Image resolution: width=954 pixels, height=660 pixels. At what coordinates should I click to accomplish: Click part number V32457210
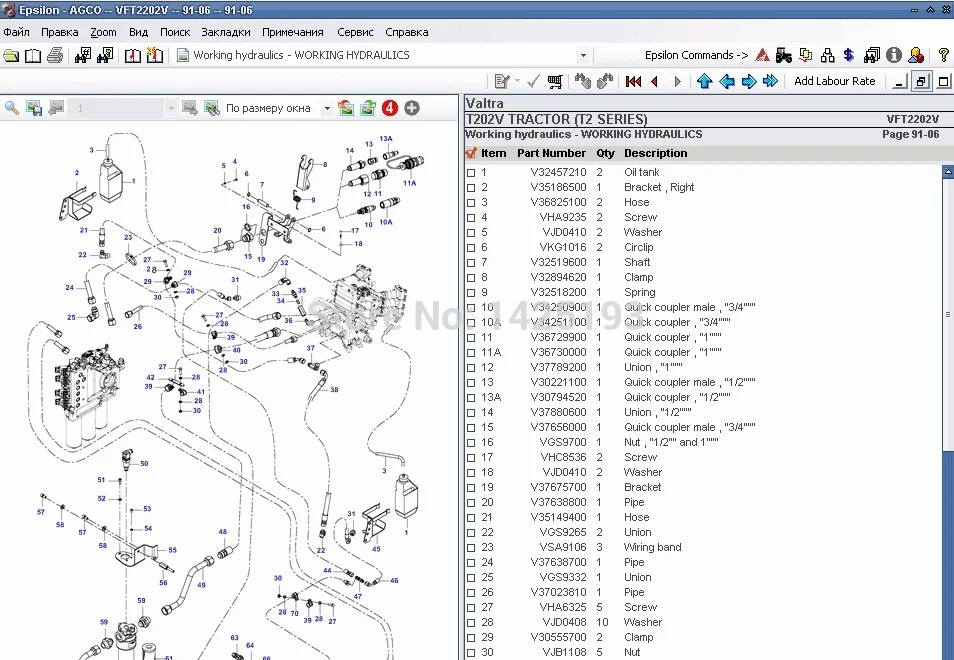pos(558,172)
